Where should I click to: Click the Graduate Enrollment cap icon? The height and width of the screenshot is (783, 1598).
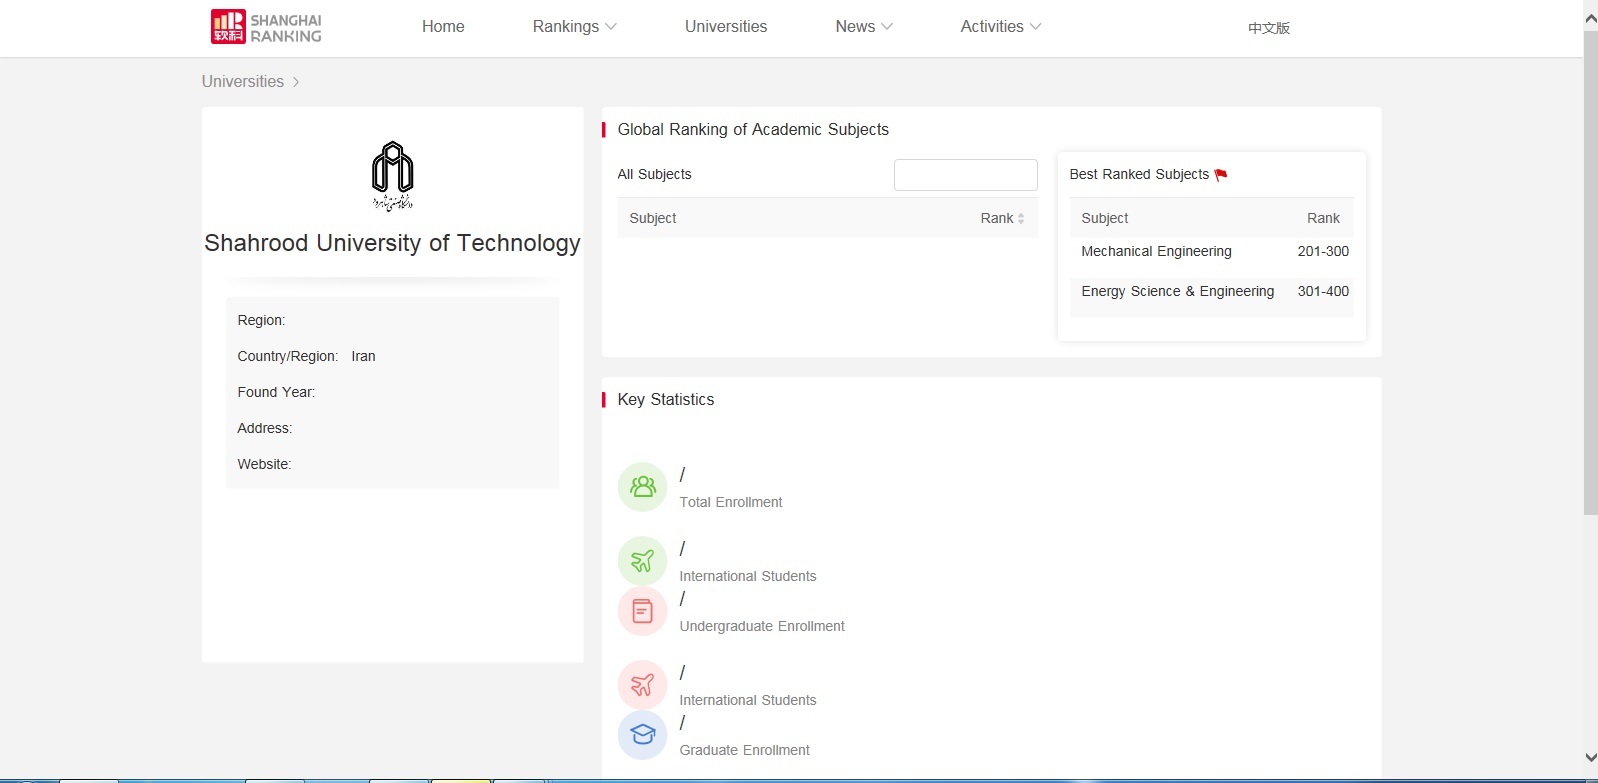click(x=642, y=735)
